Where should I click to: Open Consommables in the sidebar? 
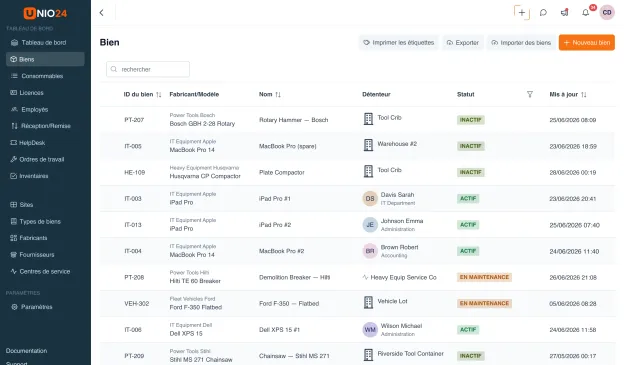click(x=45, y=76)
